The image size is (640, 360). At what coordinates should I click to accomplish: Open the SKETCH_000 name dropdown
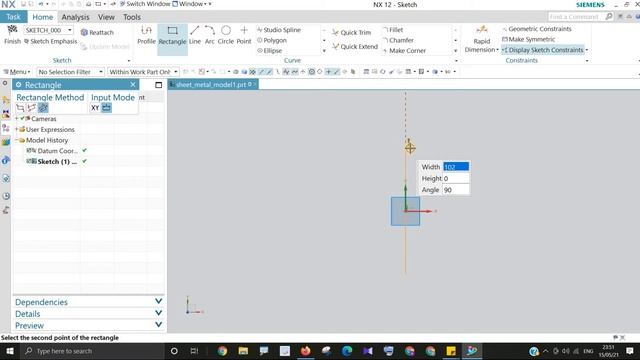pos(70,30)
